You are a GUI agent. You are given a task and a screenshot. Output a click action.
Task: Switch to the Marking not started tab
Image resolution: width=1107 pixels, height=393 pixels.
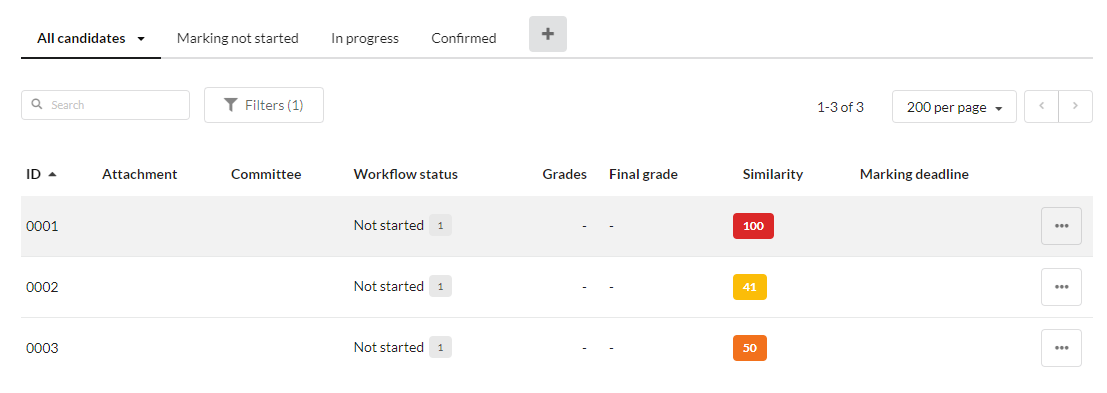[238, 38]
